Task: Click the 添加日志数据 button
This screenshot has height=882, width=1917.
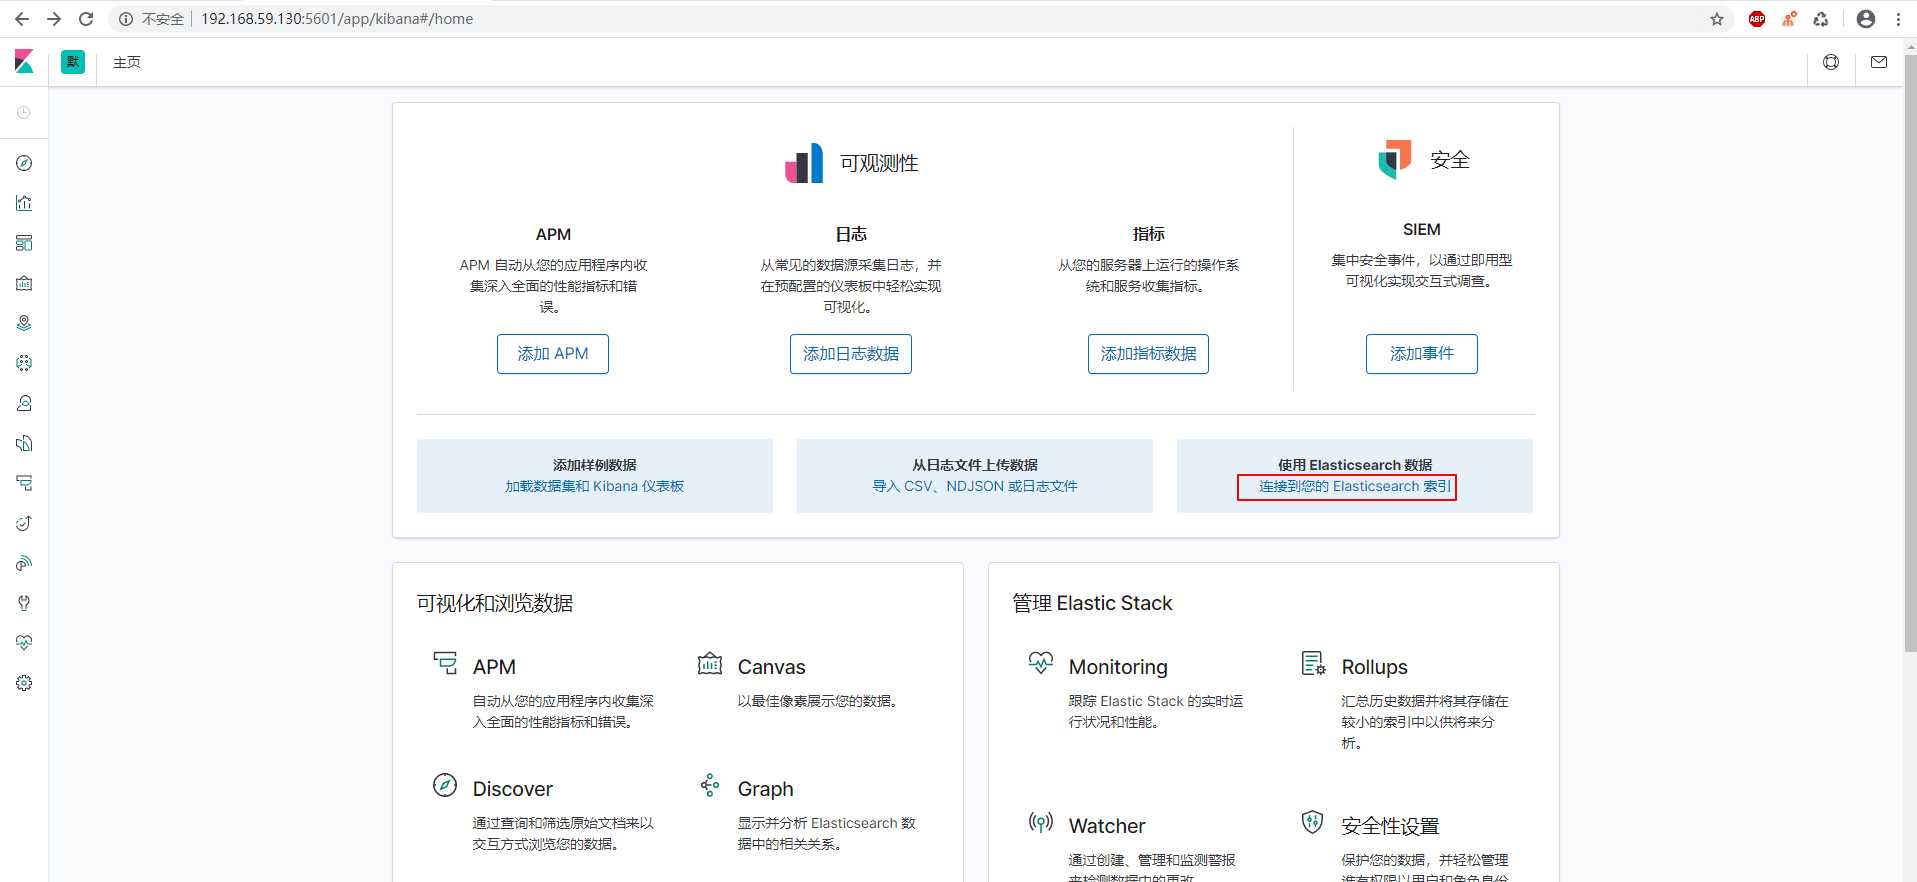Action: click(851, 354)
